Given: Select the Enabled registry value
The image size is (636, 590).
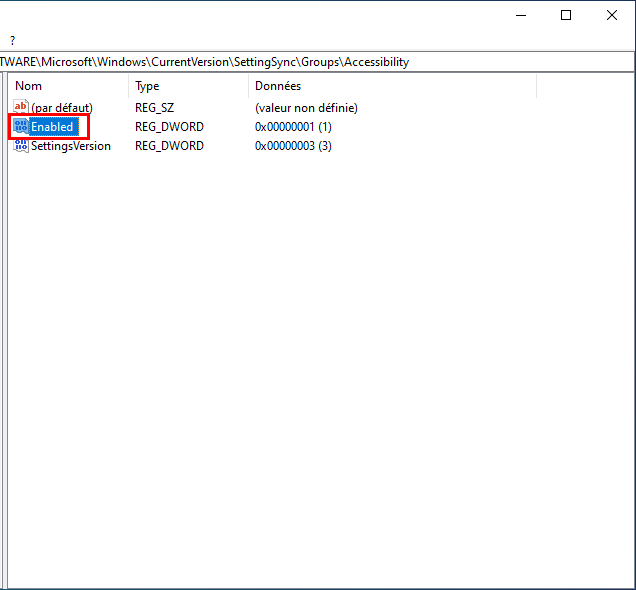Looking at the screenshot, I should tap(52, 127).
